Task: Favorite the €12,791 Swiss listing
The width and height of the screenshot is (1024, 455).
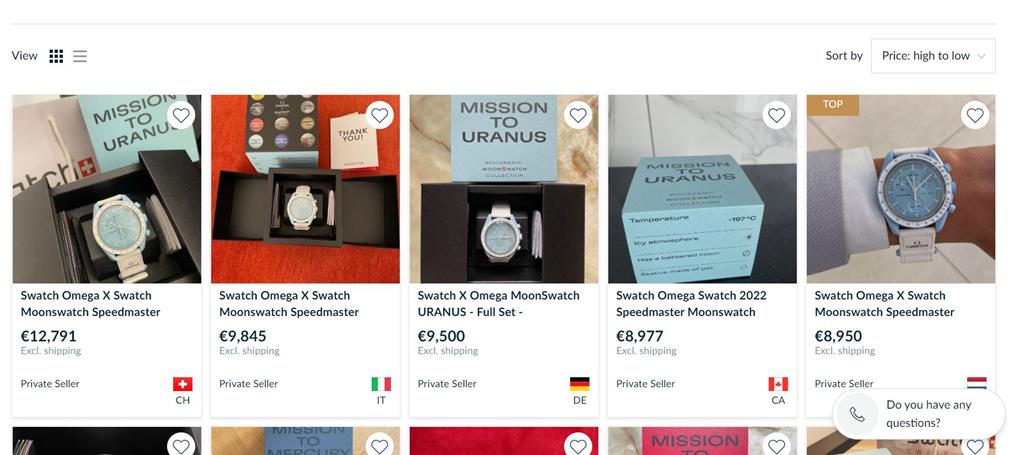Action: click(x=181, y=115)
